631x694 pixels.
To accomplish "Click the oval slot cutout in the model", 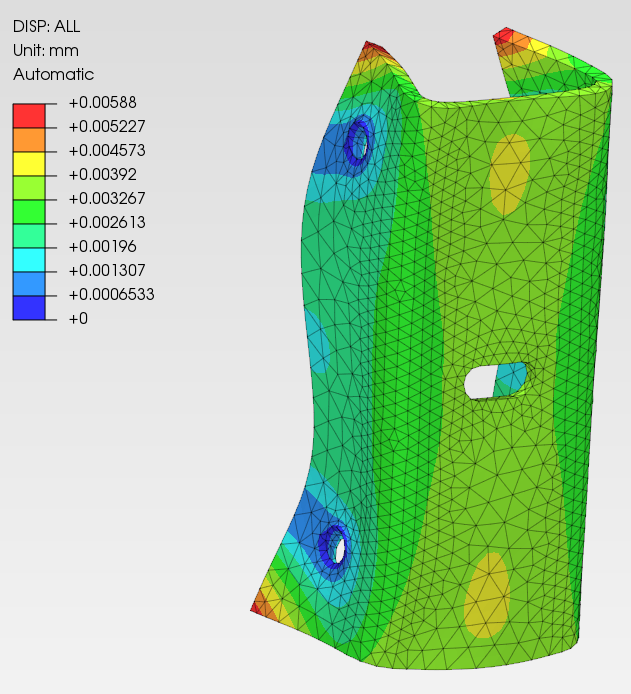I will (496, 381).
